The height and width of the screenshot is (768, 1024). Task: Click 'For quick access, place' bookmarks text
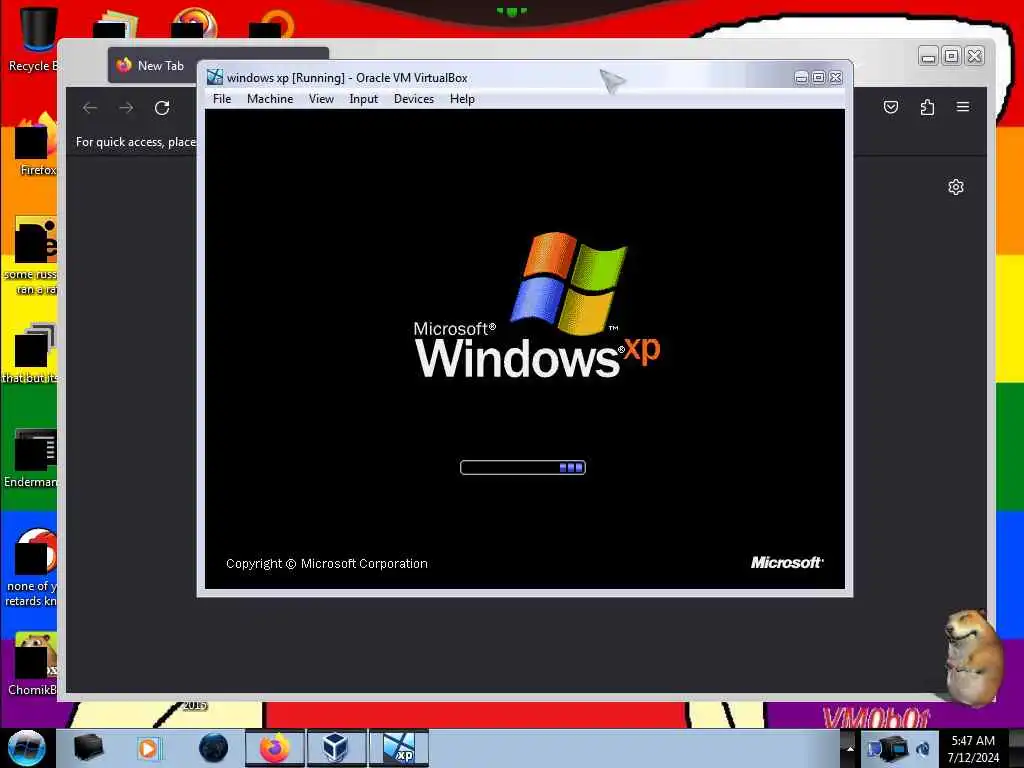click(x=136, y=142)
